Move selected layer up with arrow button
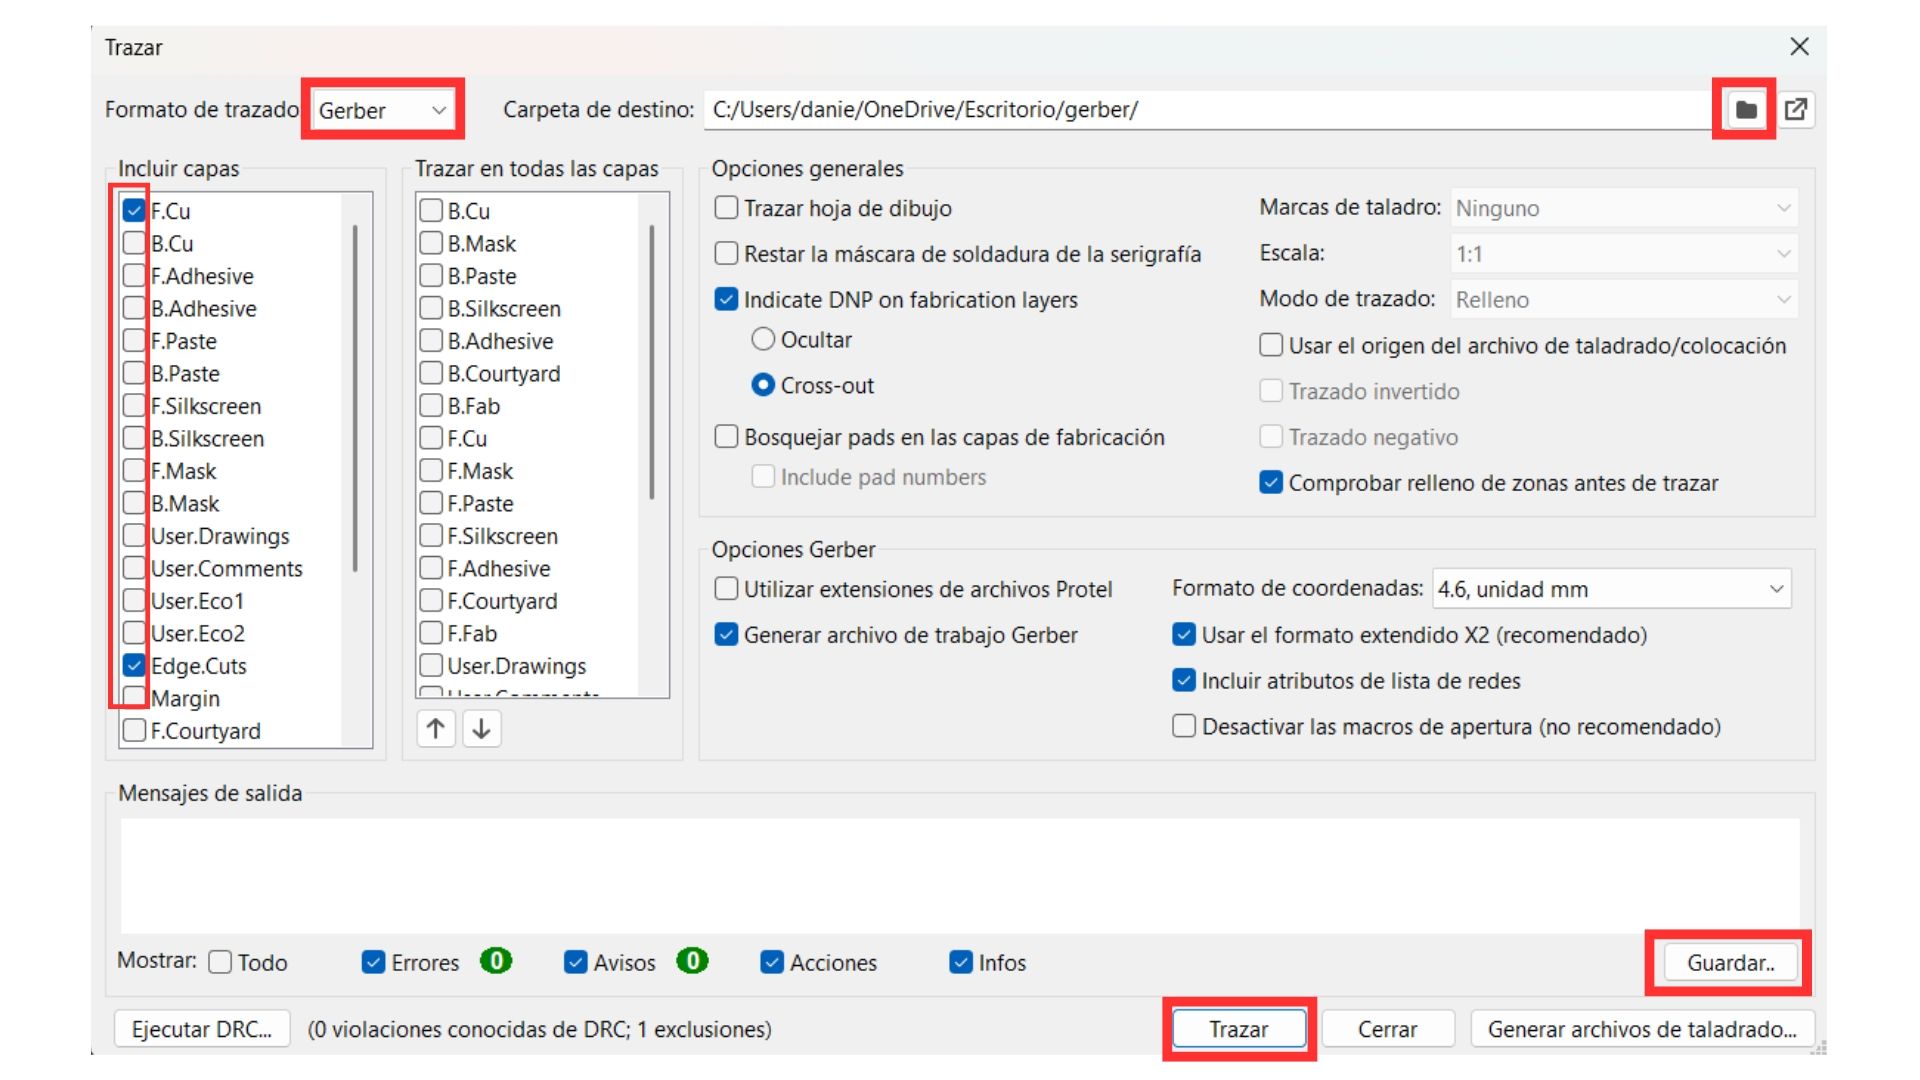This screenshot has width=1920, height=1080. pyautogui.click(x=436, y=729)
